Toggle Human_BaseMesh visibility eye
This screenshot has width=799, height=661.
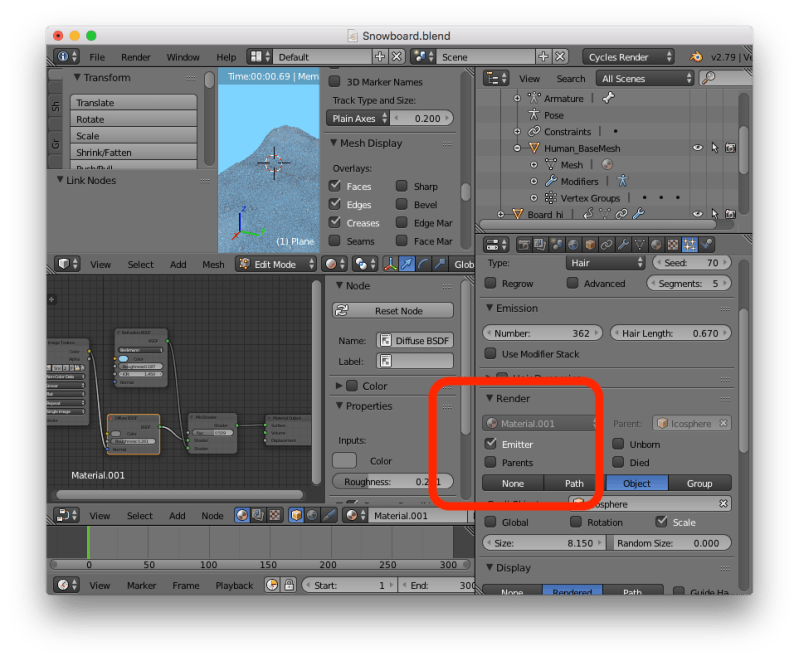click(698, 148)
